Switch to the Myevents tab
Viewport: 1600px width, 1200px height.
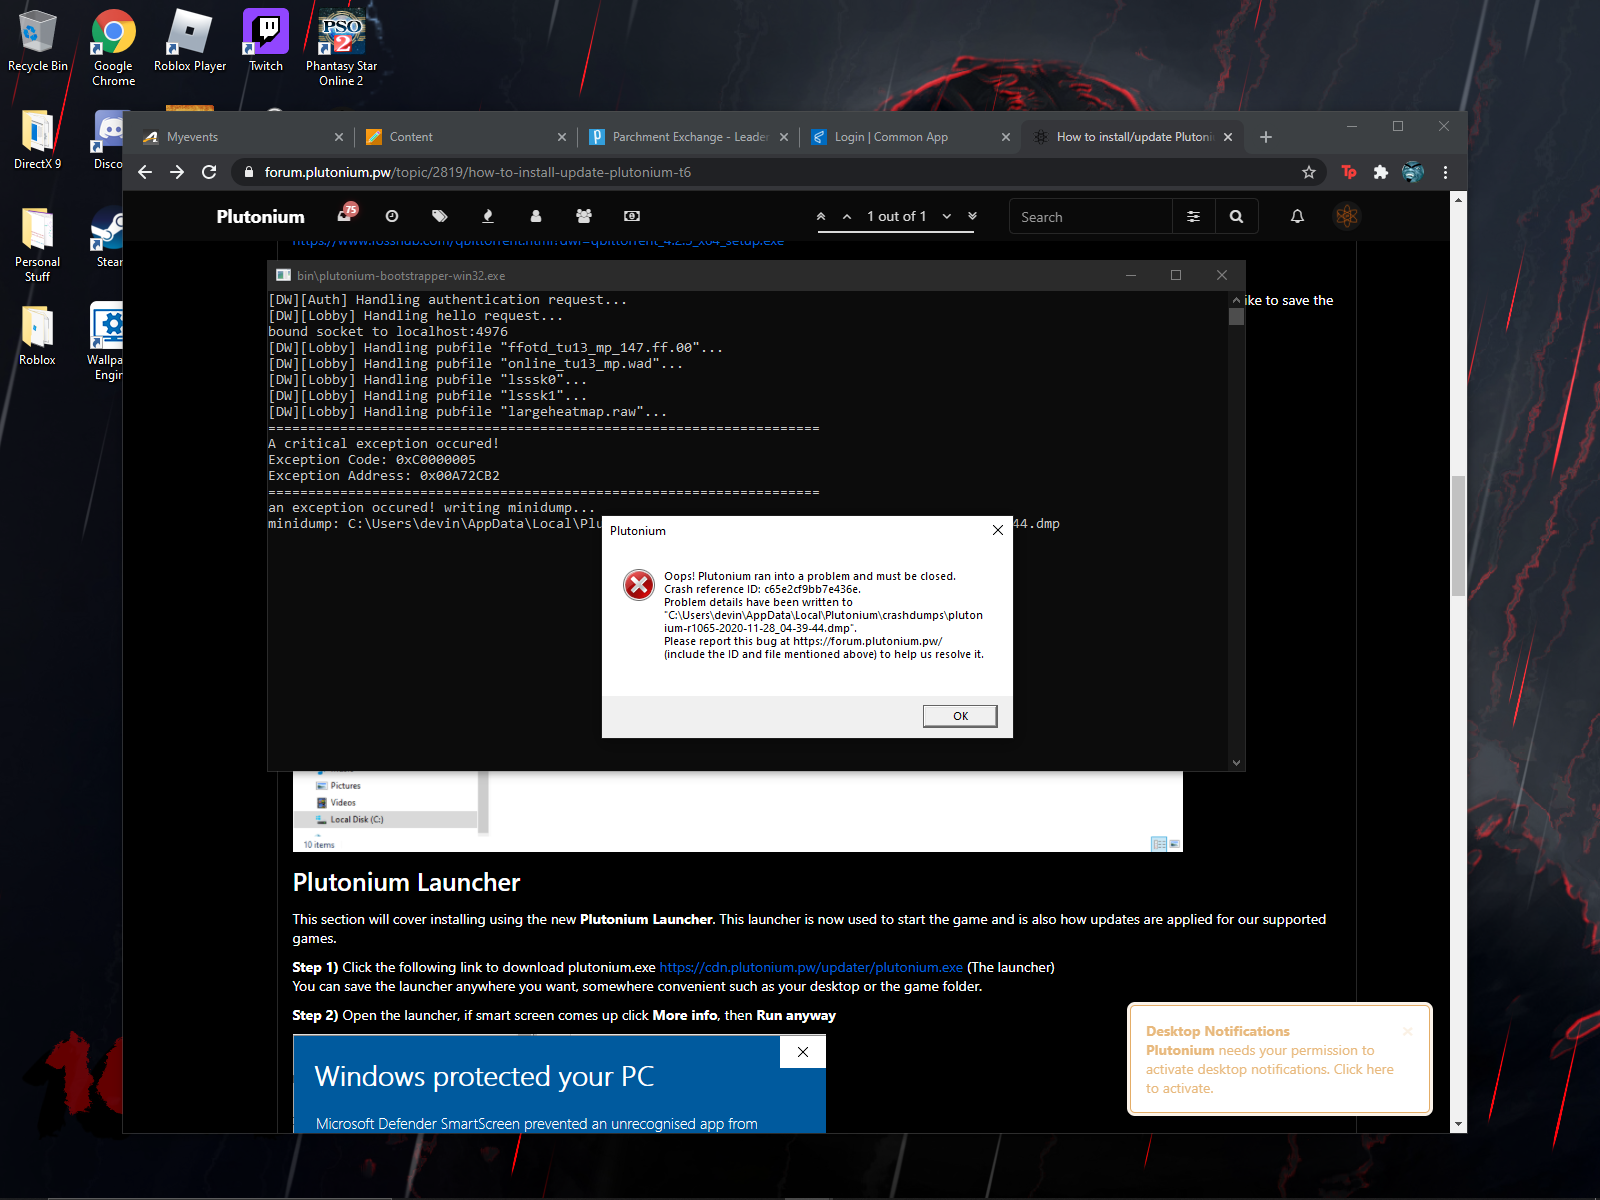(243, 137)
